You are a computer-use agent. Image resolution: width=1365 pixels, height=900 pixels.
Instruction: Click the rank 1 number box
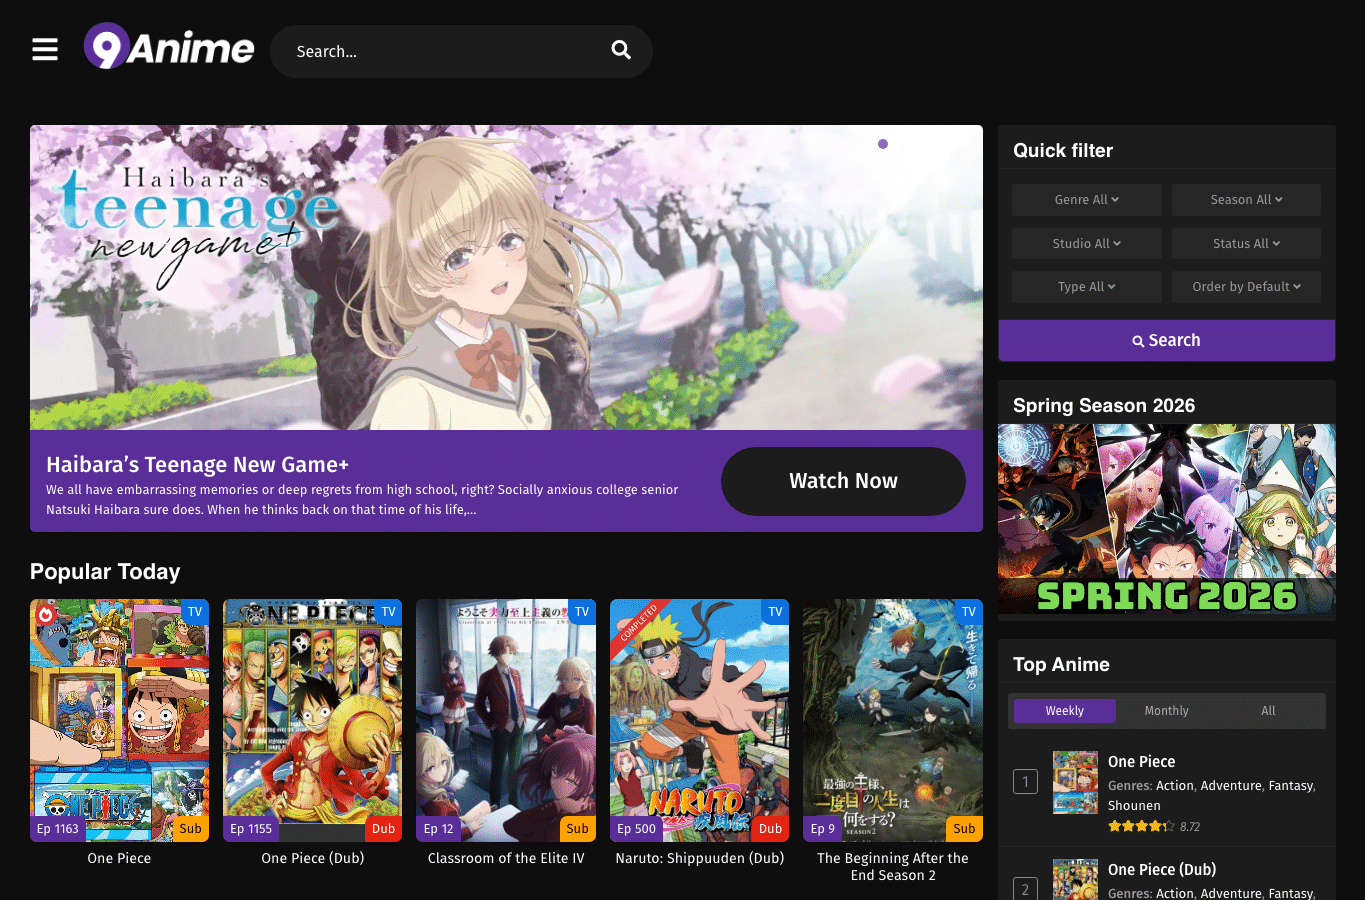[1025, 782]
